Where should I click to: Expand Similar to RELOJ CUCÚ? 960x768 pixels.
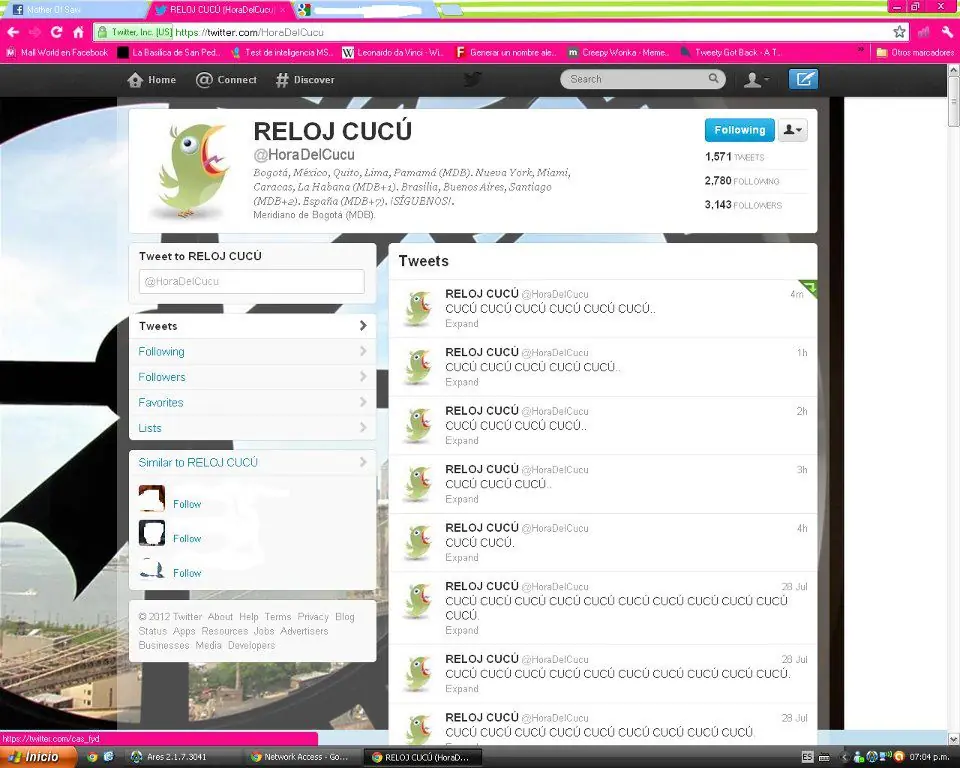click(252, 462)
